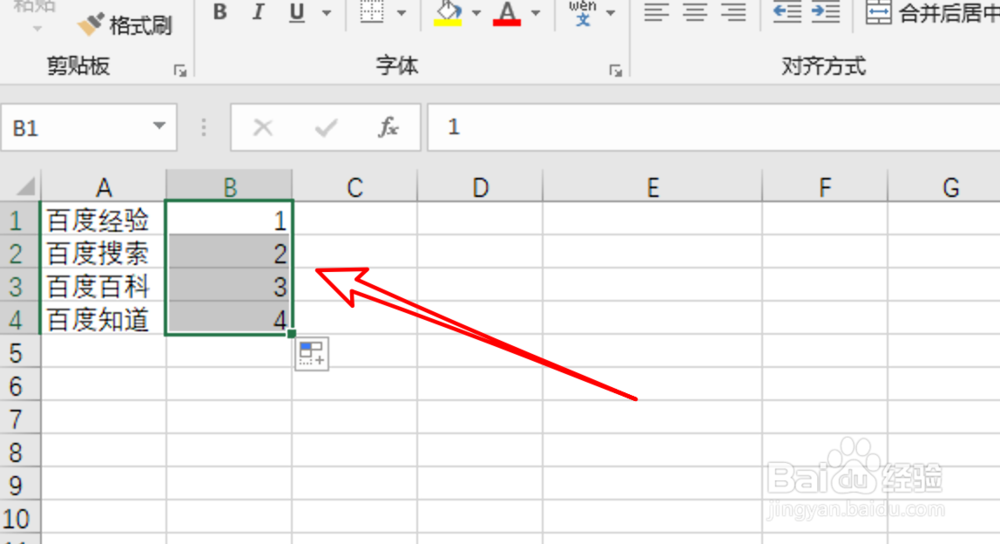This screenshot has width=1000, height=544.
Task: Open clipboard (剪贴板) dialog launcher
Action: [x=180, y=71]
